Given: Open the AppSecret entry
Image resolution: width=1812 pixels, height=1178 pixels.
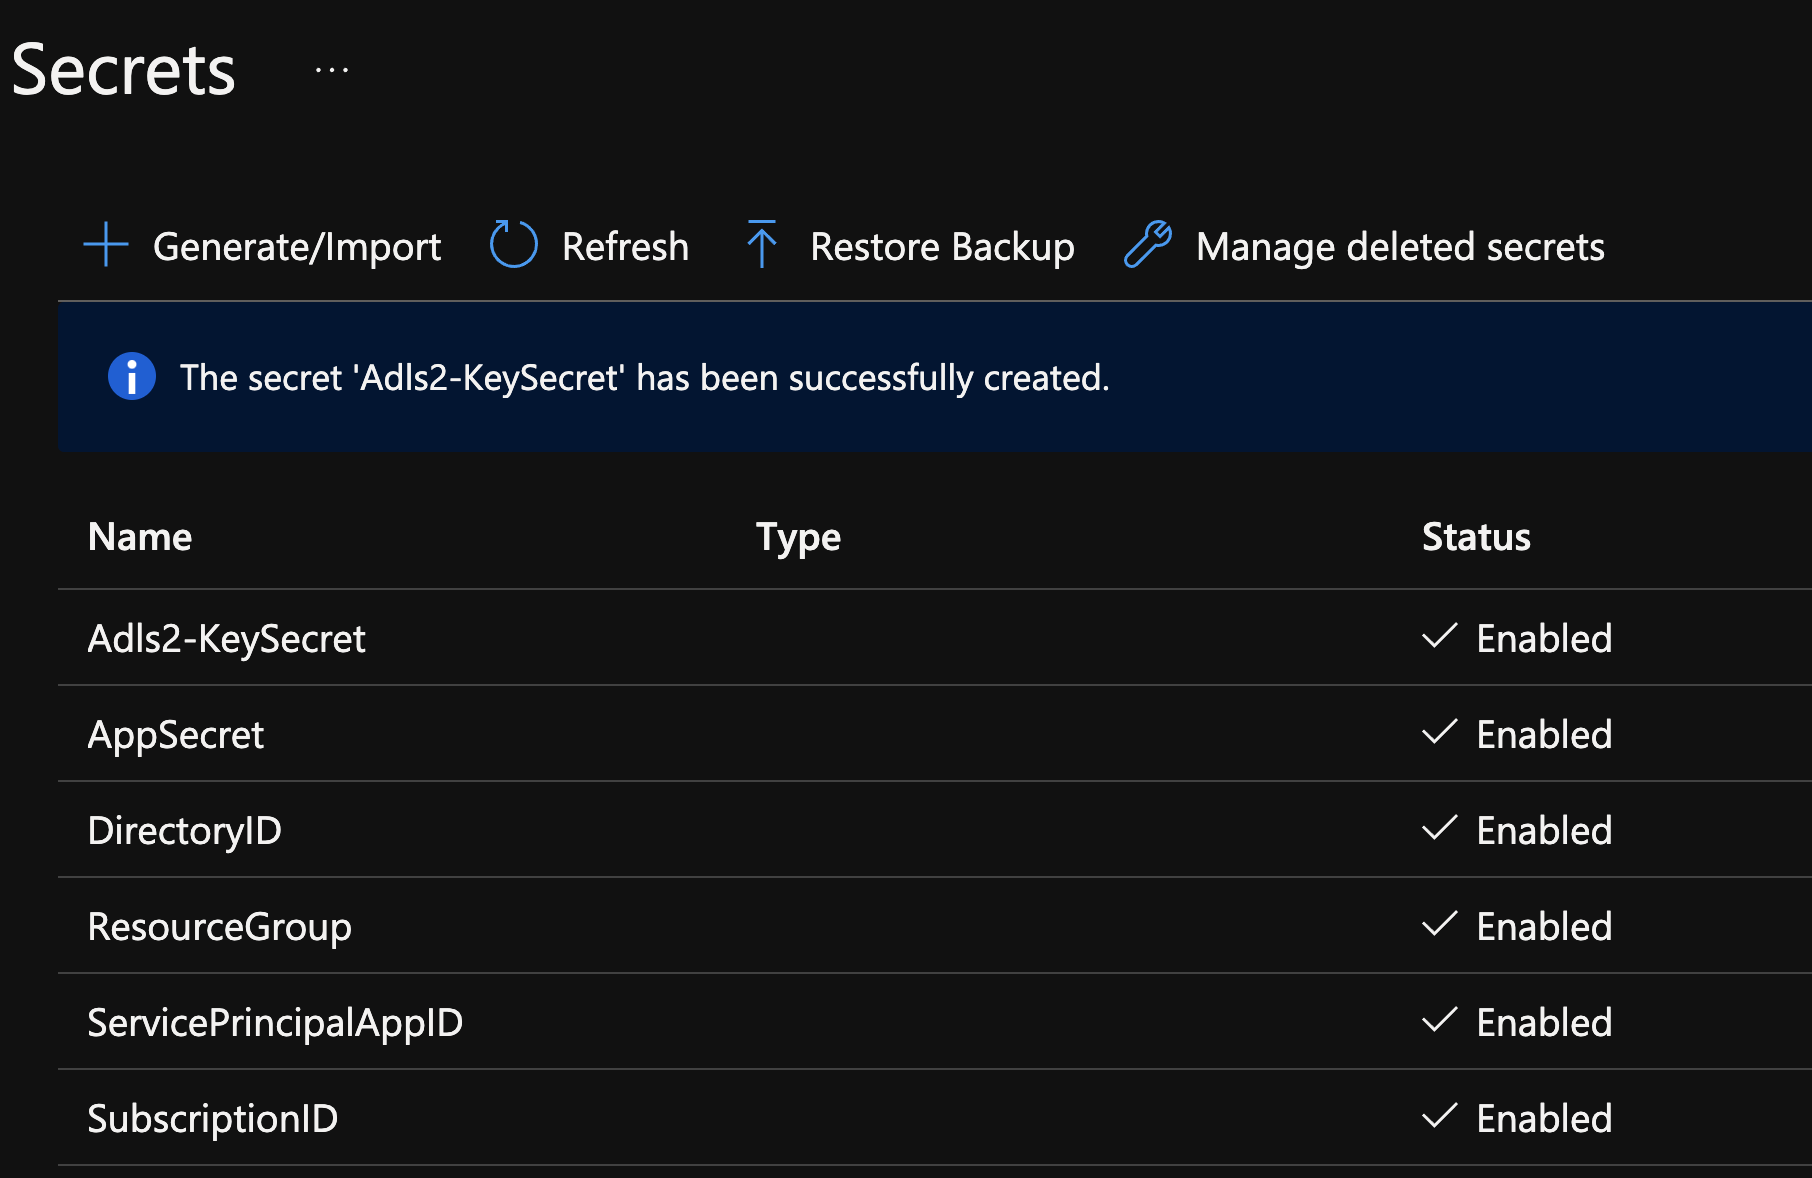Looking at the screenshot, I should pos(176,735).
